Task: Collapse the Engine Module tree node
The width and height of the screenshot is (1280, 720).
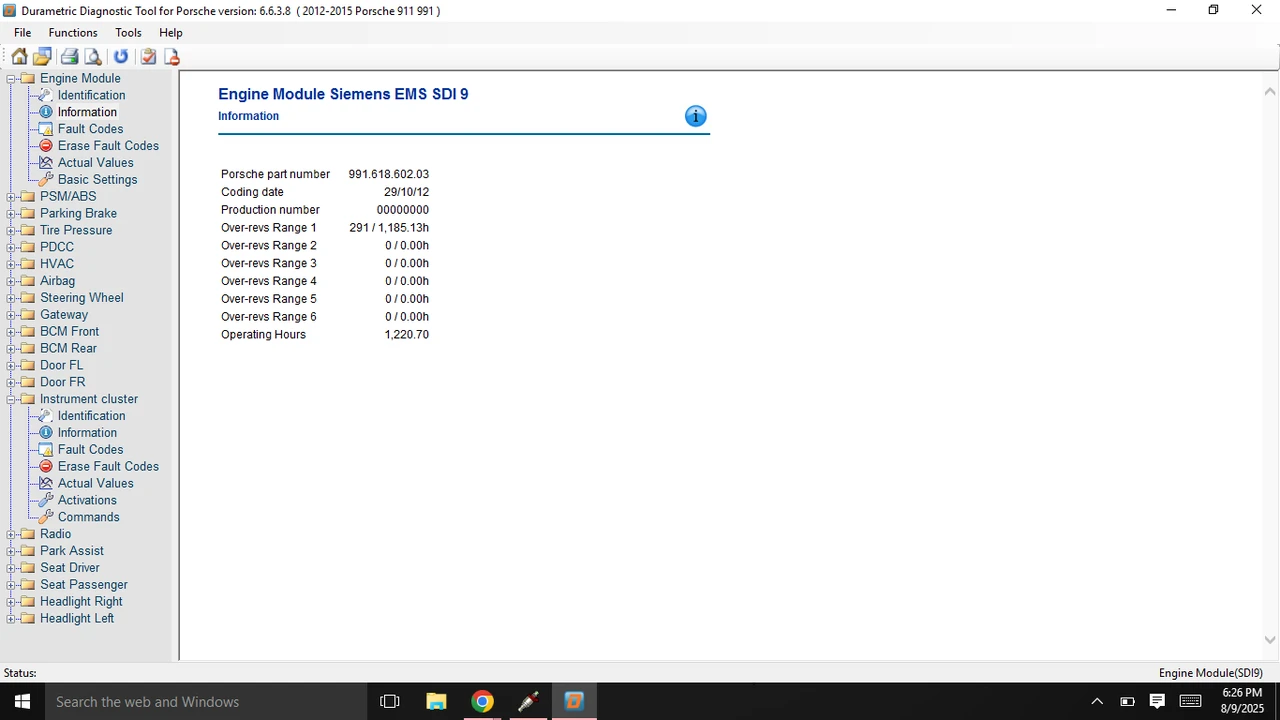Action: 11,78
